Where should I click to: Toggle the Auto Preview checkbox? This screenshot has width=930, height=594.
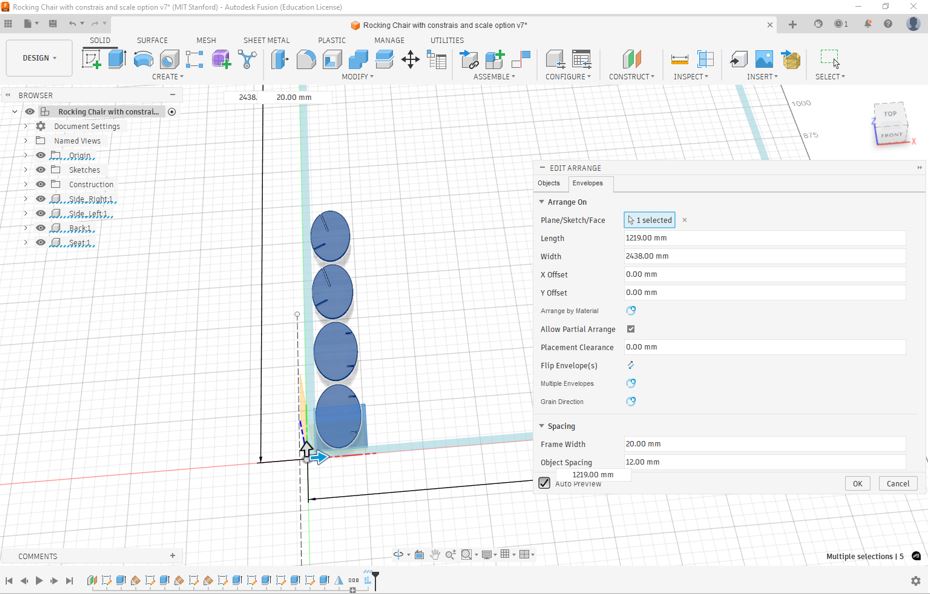(x=545, y=483)
